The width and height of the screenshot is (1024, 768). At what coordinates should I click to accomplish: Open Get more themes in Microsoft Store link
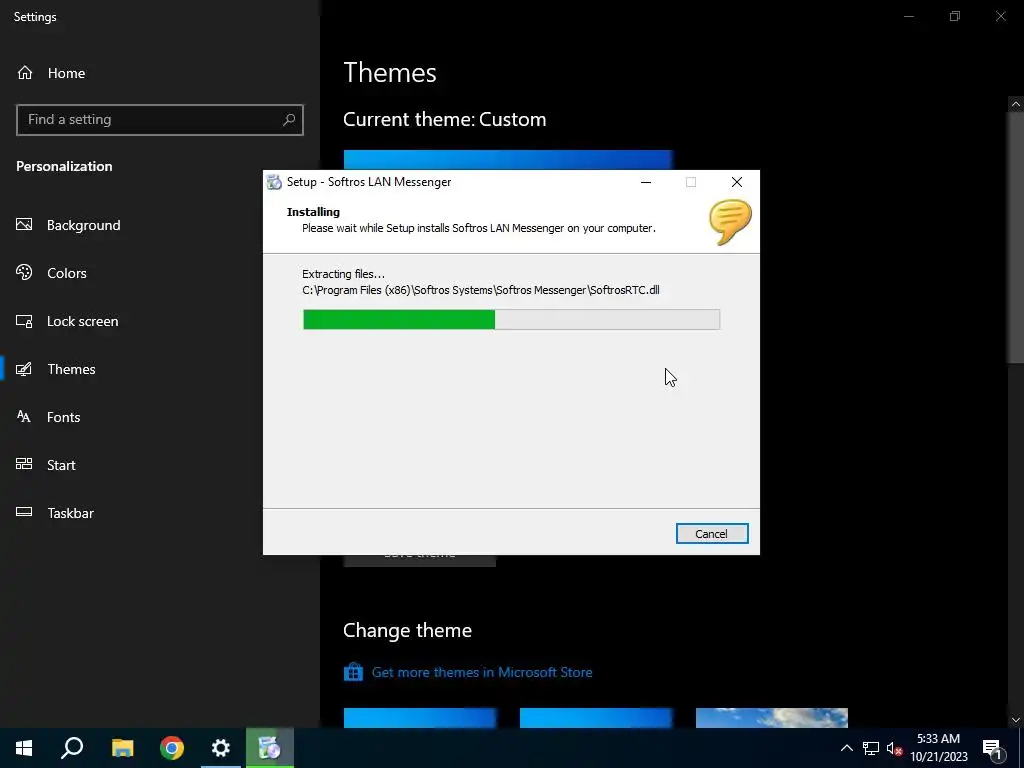click(x=482, y=672)
